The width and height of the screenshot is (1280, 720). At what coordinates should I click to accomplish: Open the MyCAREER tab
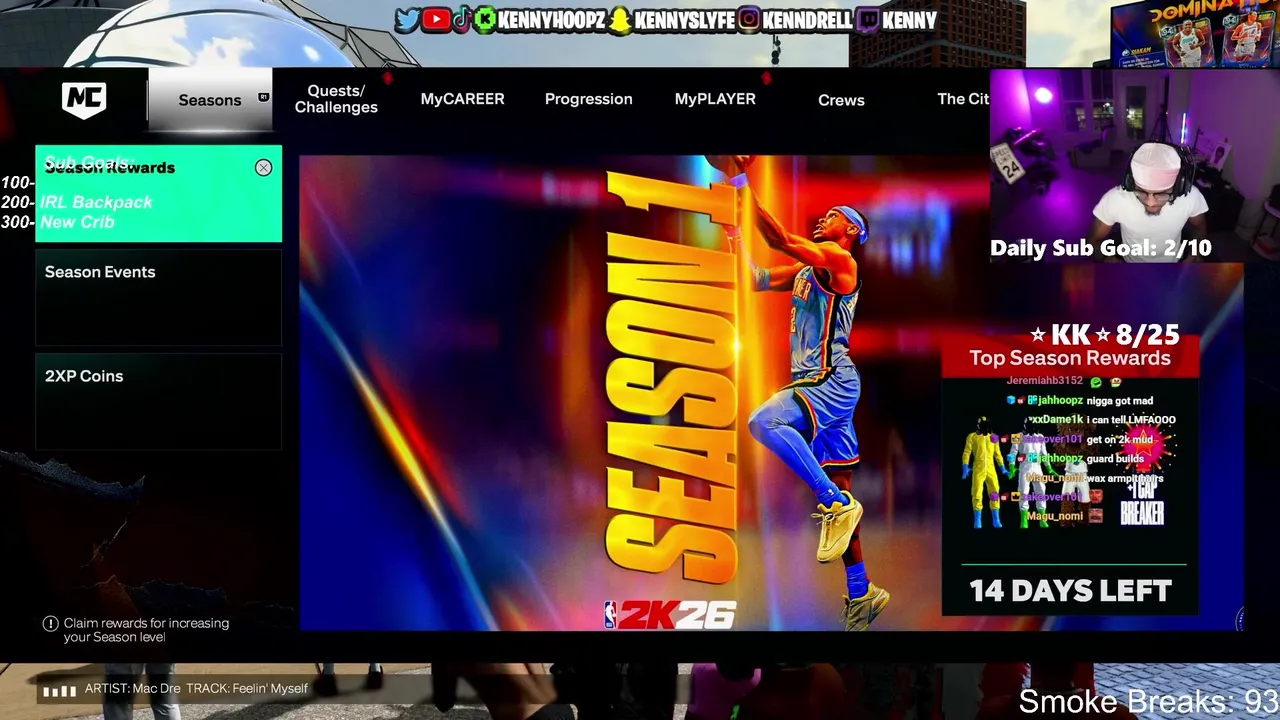coord(462,99)
